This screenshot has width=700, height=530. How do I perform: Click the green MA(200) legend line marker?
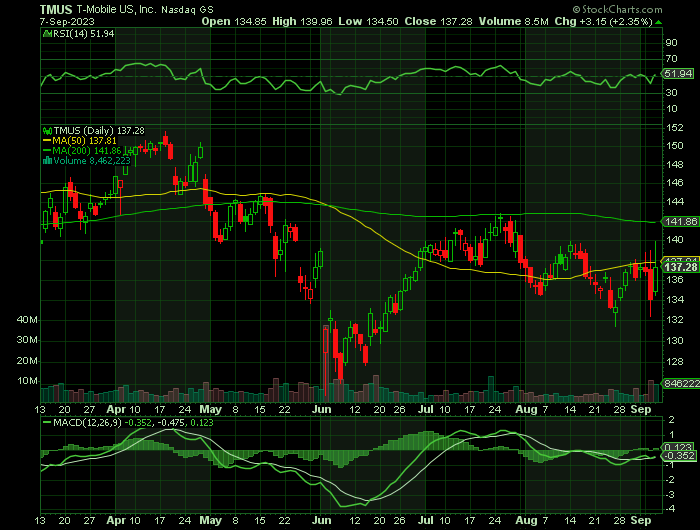point(47,150)
